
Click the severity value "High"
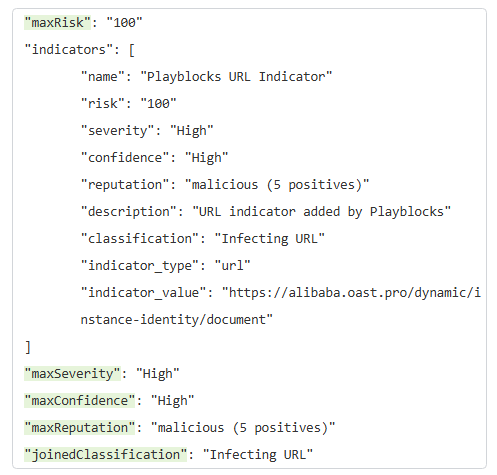click(192, 131)
